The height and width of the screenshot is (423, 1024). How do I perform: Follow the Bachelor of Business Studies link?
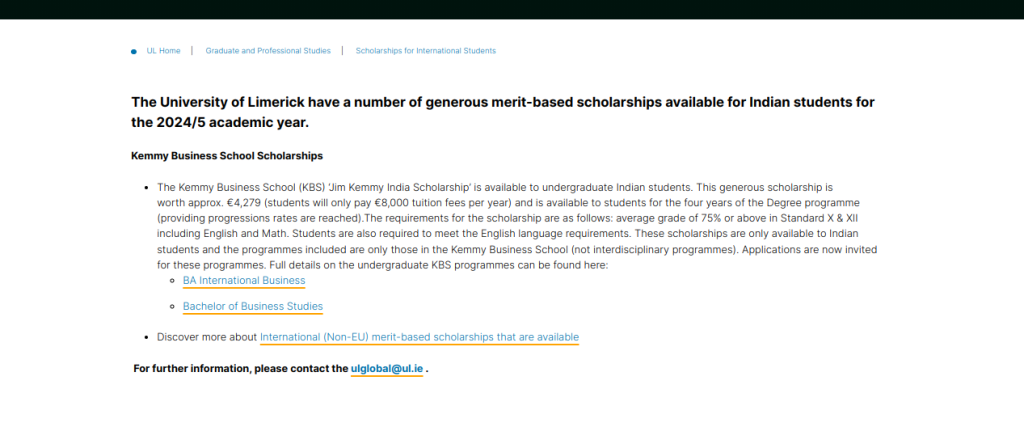point(252,306)
